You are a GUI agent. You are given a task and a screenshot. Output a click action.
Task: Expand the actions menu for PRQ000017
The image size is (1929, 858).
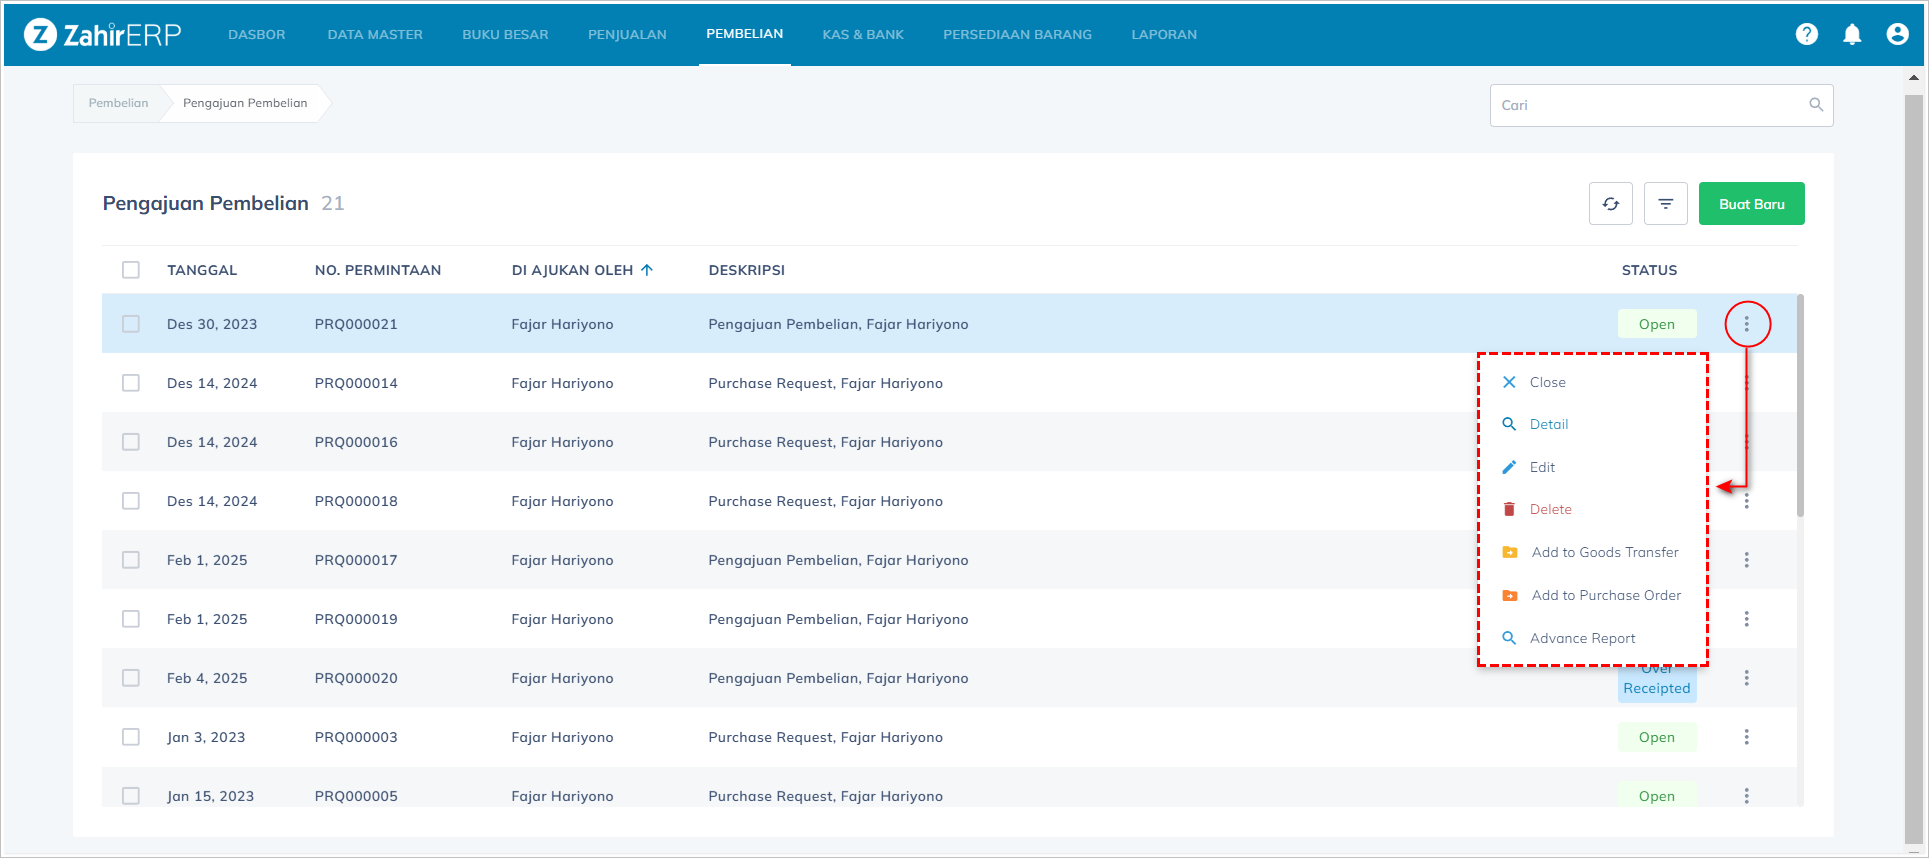pyautogui.click(x=1746, y=560)
